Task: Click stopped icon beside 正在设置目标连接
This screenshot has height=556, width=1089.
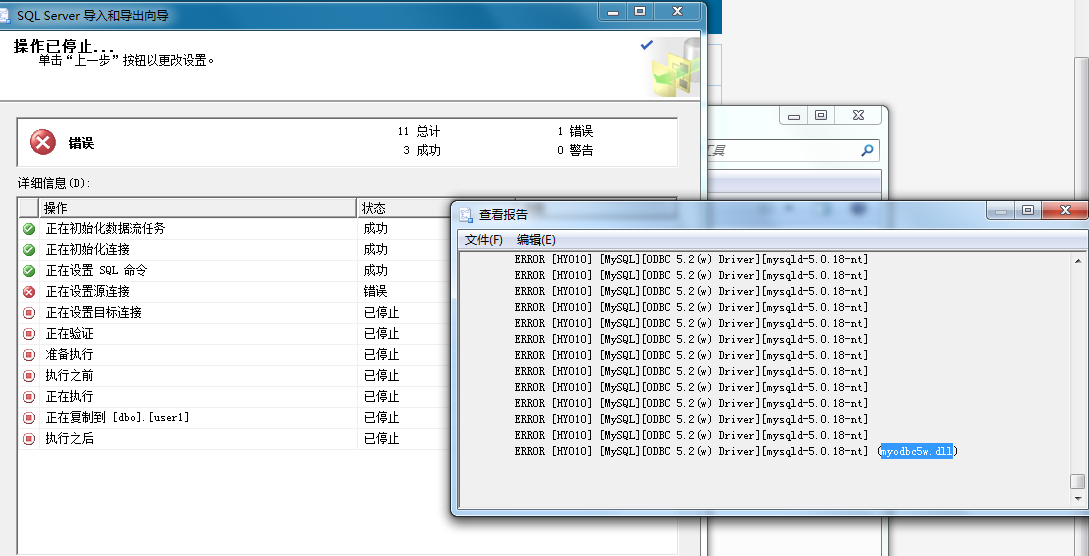Action: pos(28,313)
